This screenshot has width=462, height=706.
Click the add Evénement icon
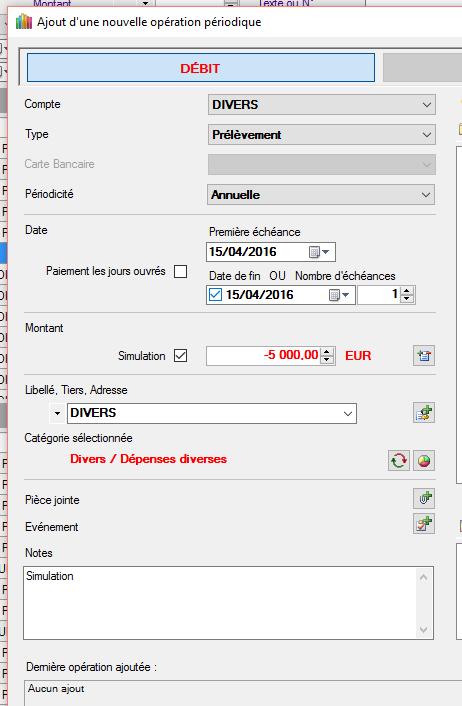tap(424, 524)
